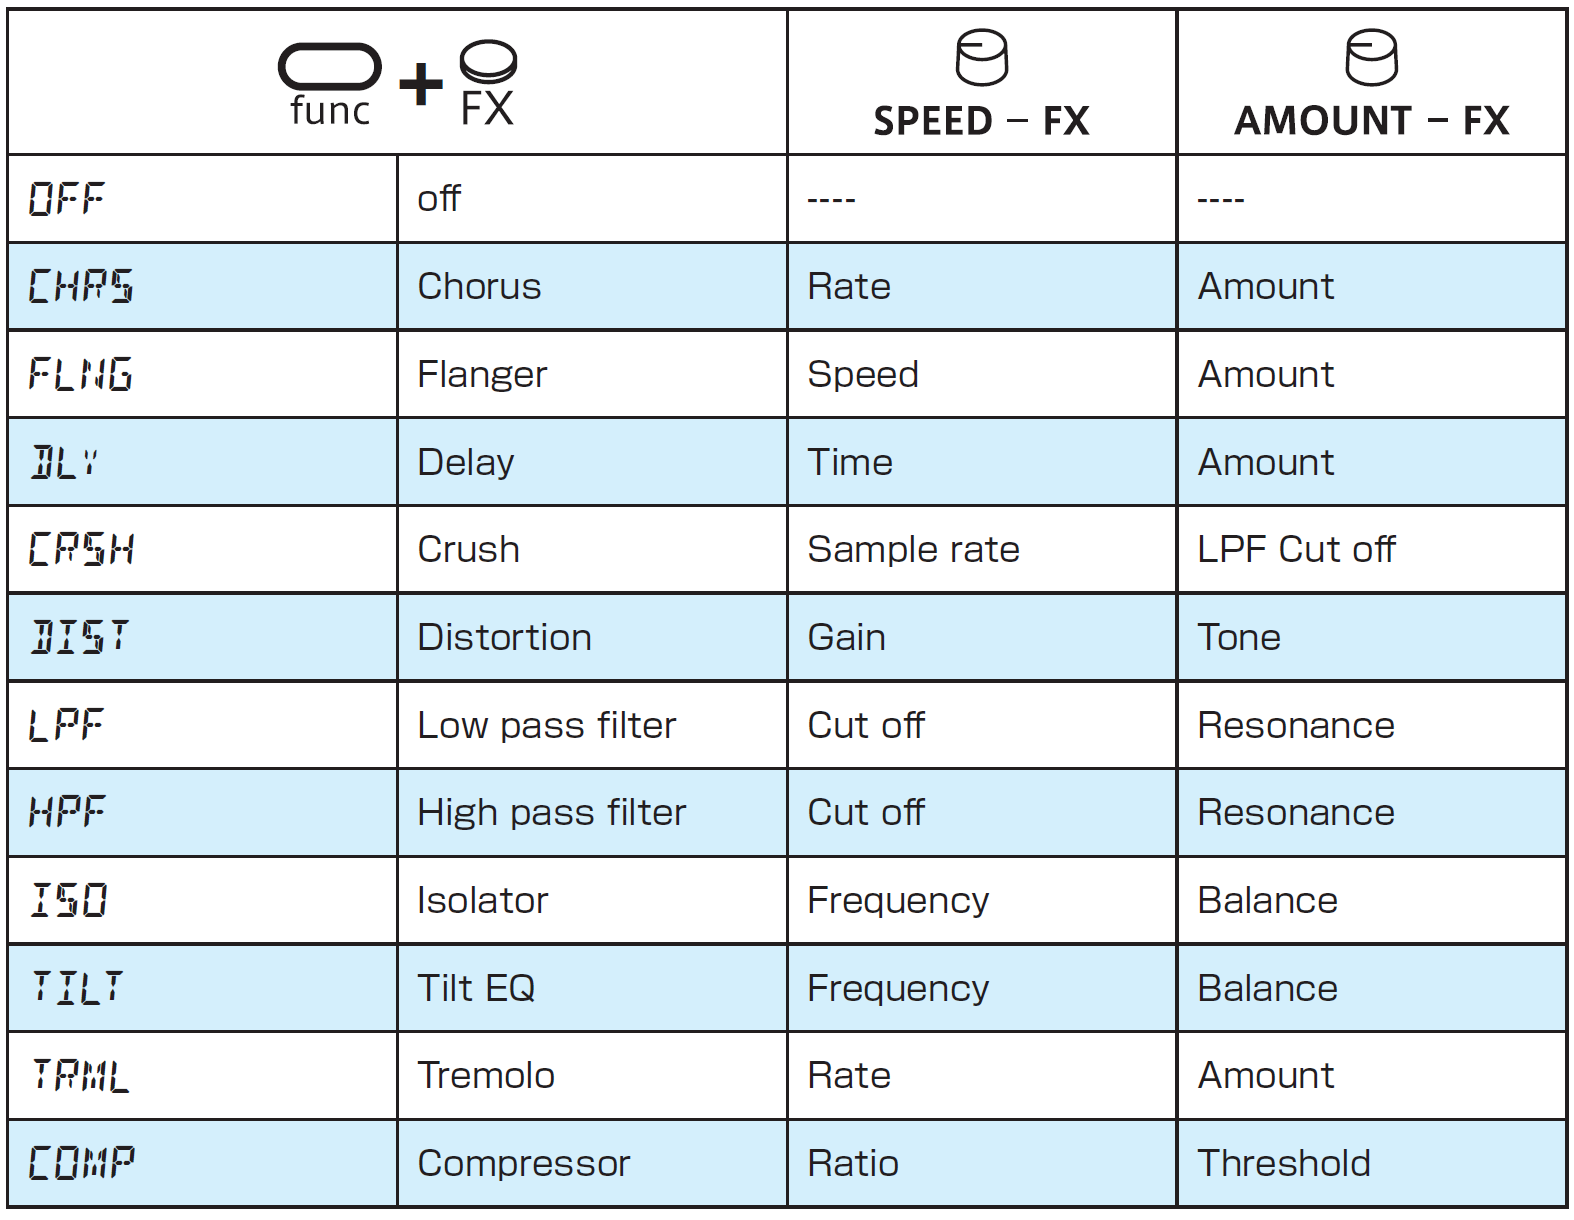The height and width of the screenshot is (1220, 1574).
Task: Click the SPEED – FX column header
Action: [982, 82]
